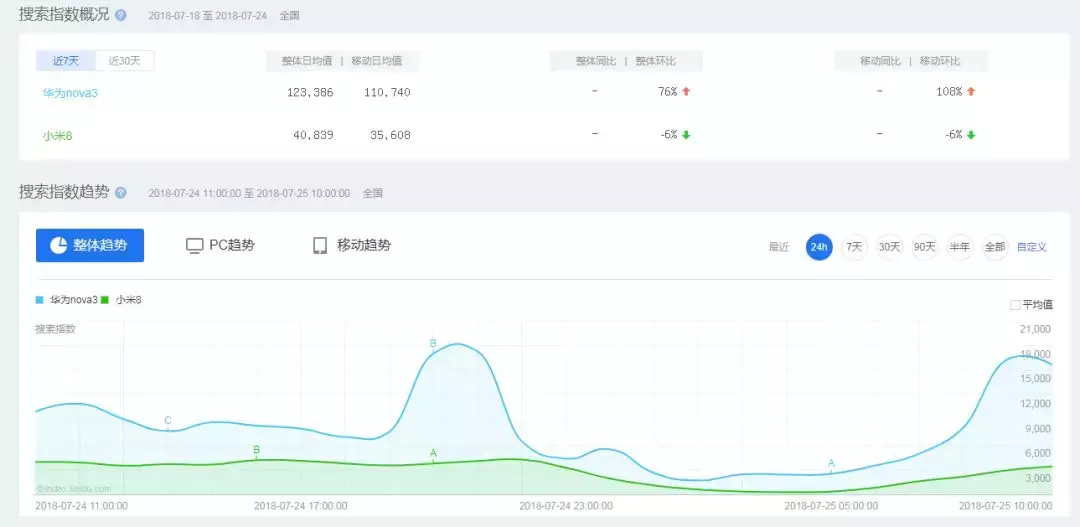Click green down arrow in 移动环比 for 小米8
Image resolution: width=1080 pixels, height=527 pixels.
971,135
